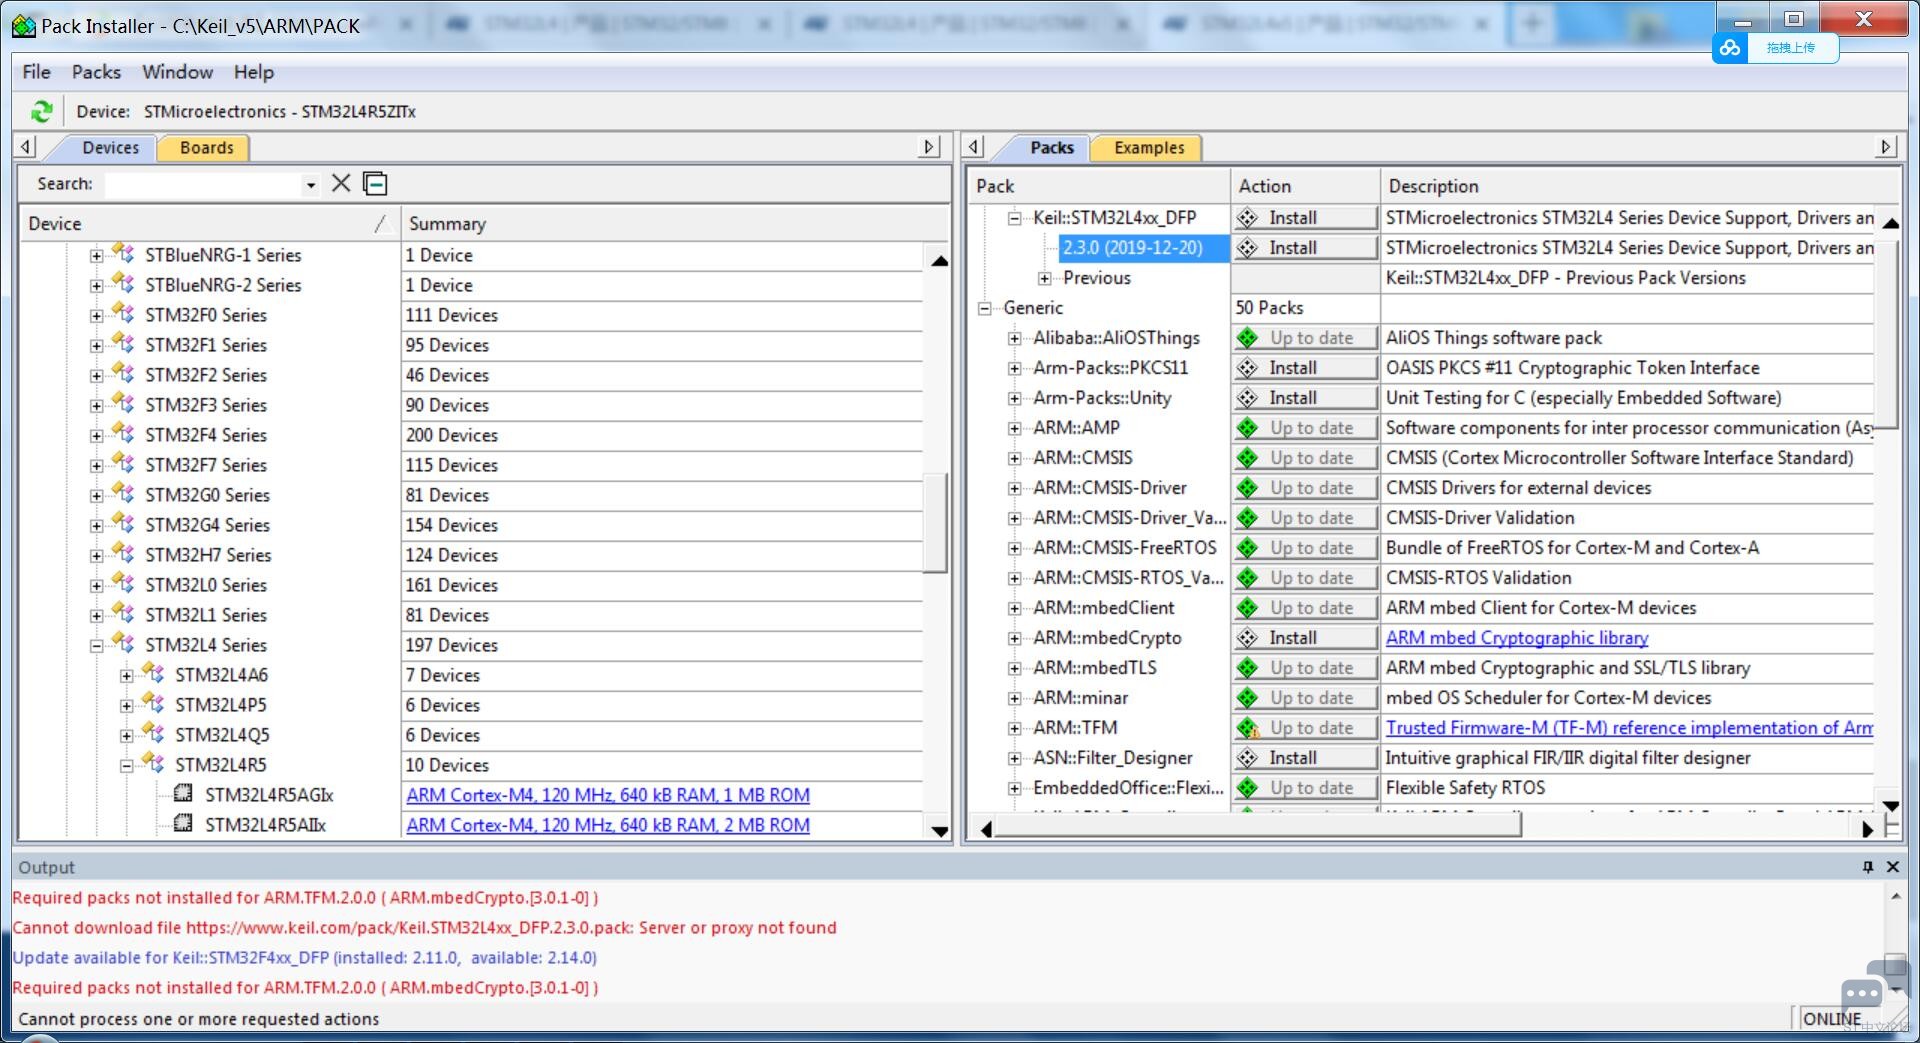Image resolution: width=1920 pixels, height=1043 pixels.
Task: Install the Keil::STM32L4xx_DFP pack
Action: click(x=1305, y=217)
